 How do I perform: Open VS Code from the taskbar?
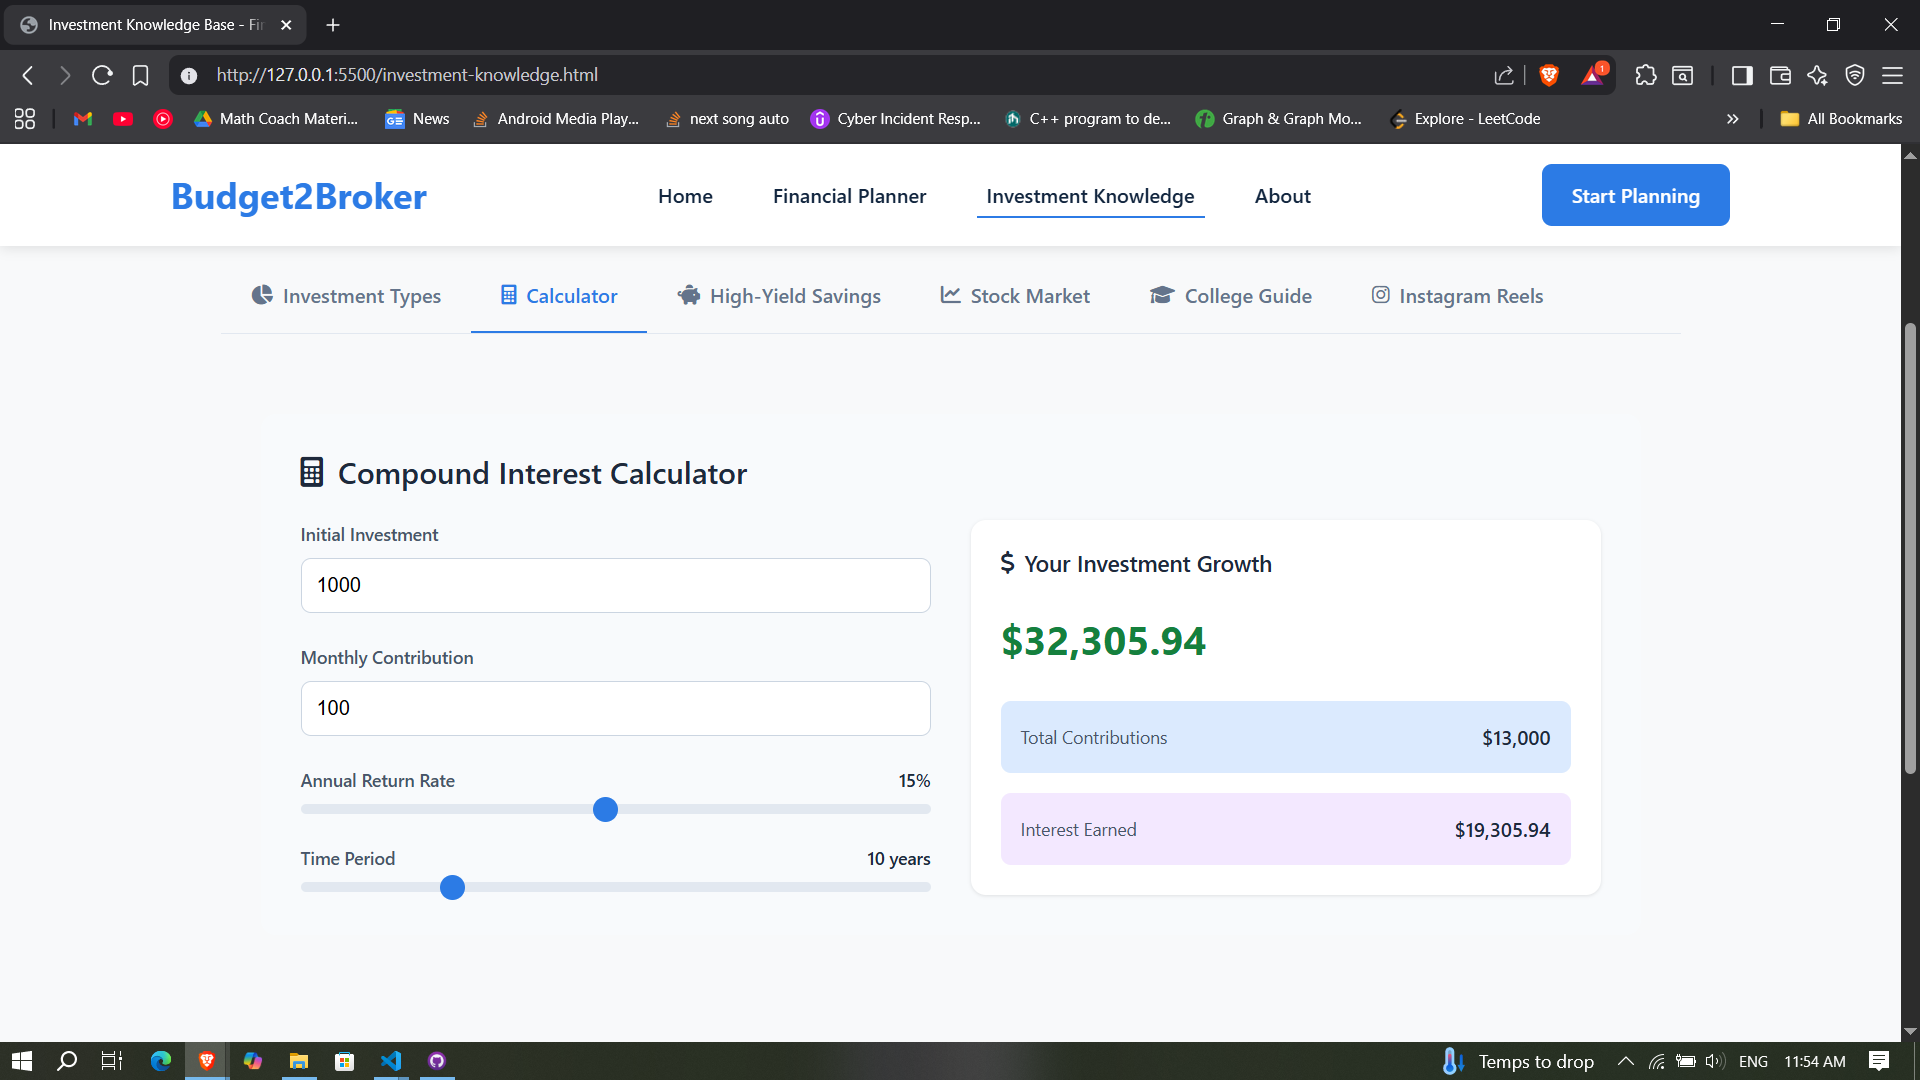tap(390, 1061)
